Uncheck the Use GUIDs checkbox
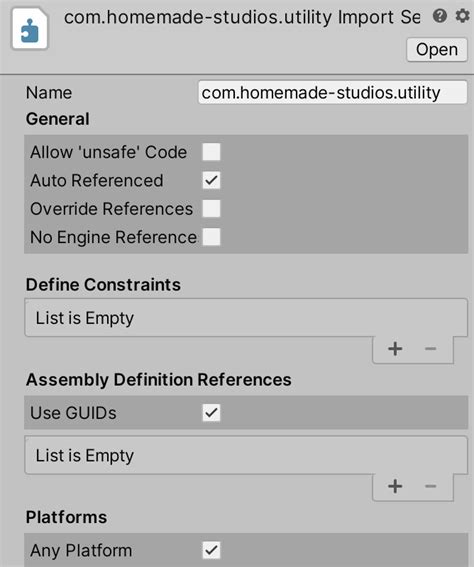This screenshot has width=474, height=567. pyautogui.click(x=212, y=413)
